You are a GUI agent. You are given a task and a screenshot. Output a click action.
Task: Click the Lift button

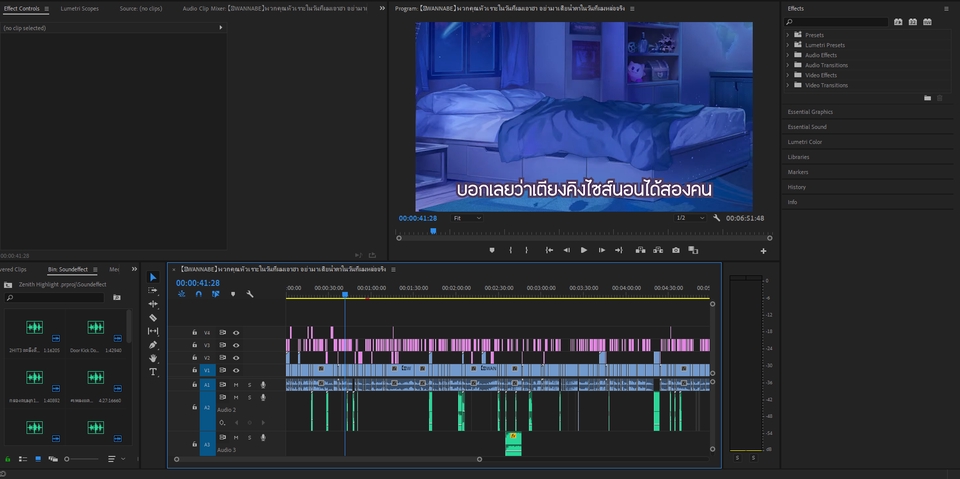640,250
